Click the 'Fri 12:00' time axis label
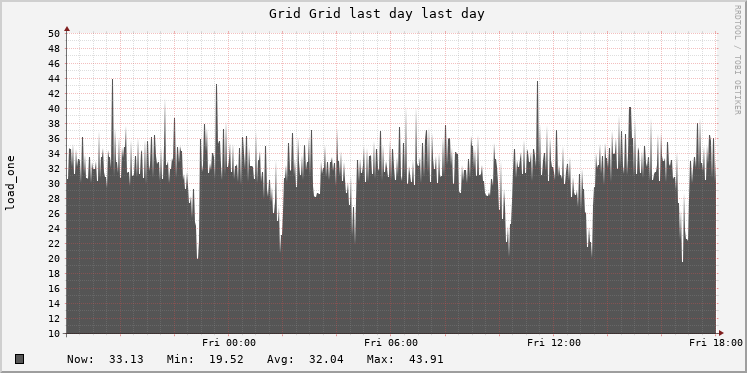The width and height of the screenshot is (747, 373). [x=554, y=343]
